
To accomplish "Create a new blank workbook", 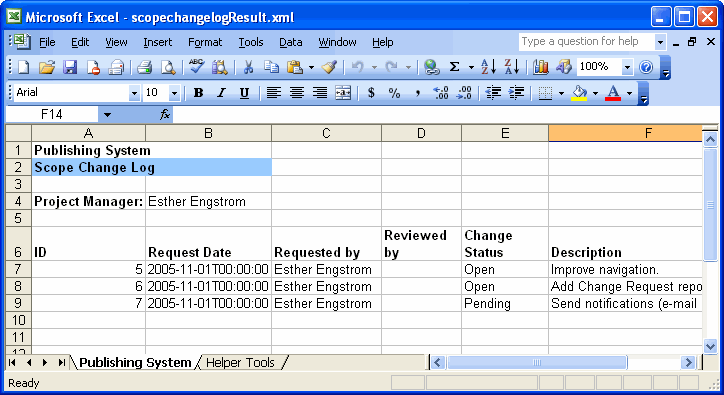I will [23, 67].
